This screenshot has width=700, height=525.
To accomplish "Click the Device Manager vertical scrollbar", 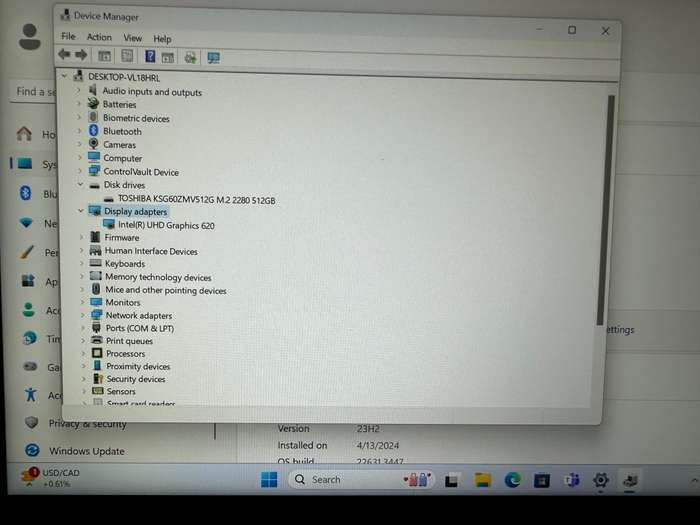I will [x=604, y=210].
